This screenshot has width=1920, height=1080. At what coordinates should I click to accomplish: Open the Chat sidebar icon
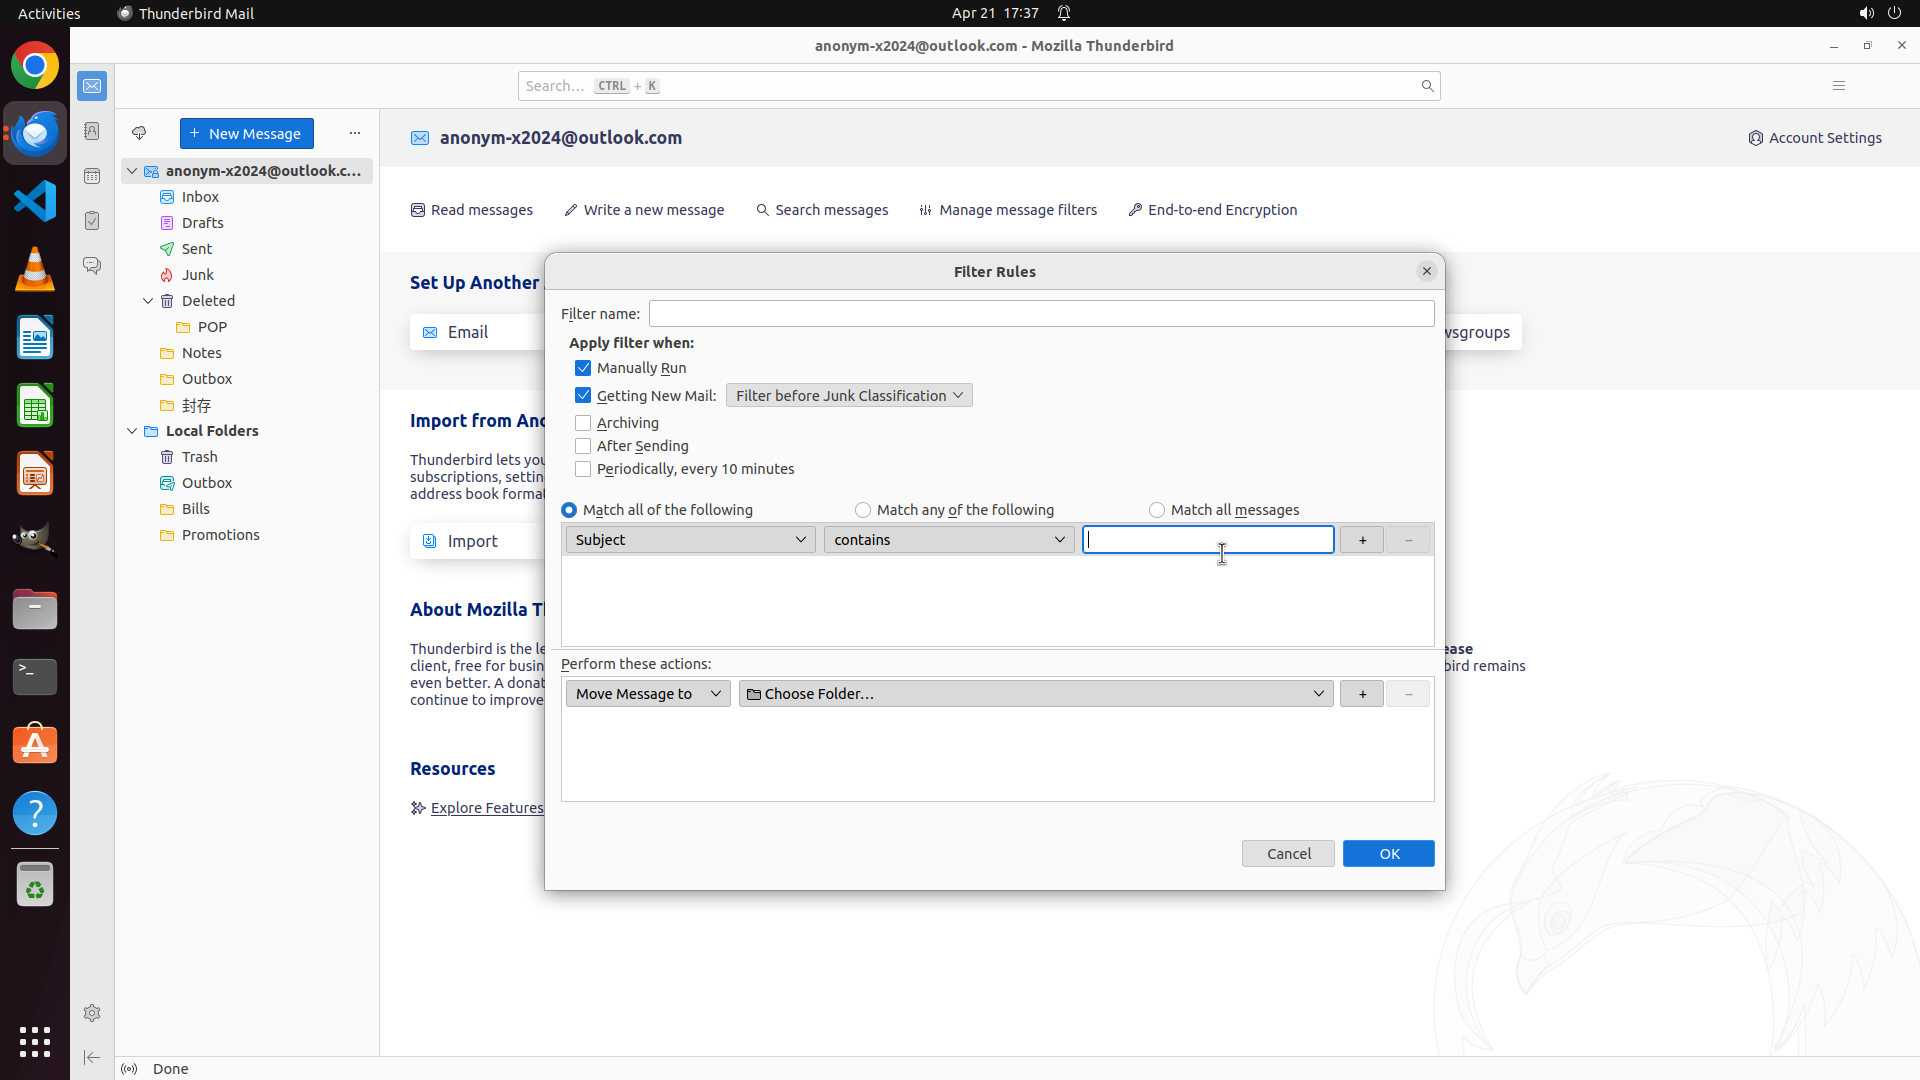click(92, 266)
